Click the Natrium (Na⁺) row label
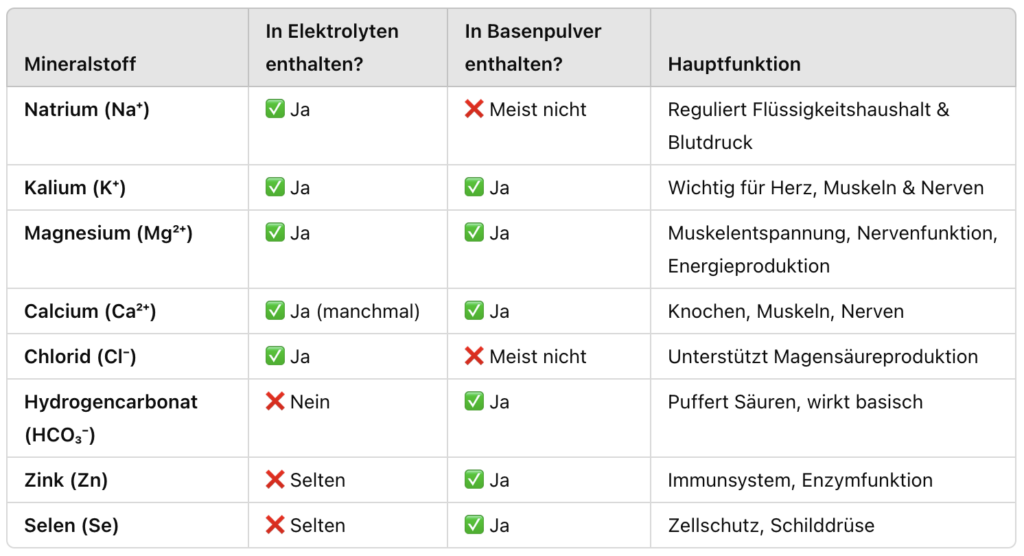The height and width of the screenshot is (556, 1024). coord(87,109)
